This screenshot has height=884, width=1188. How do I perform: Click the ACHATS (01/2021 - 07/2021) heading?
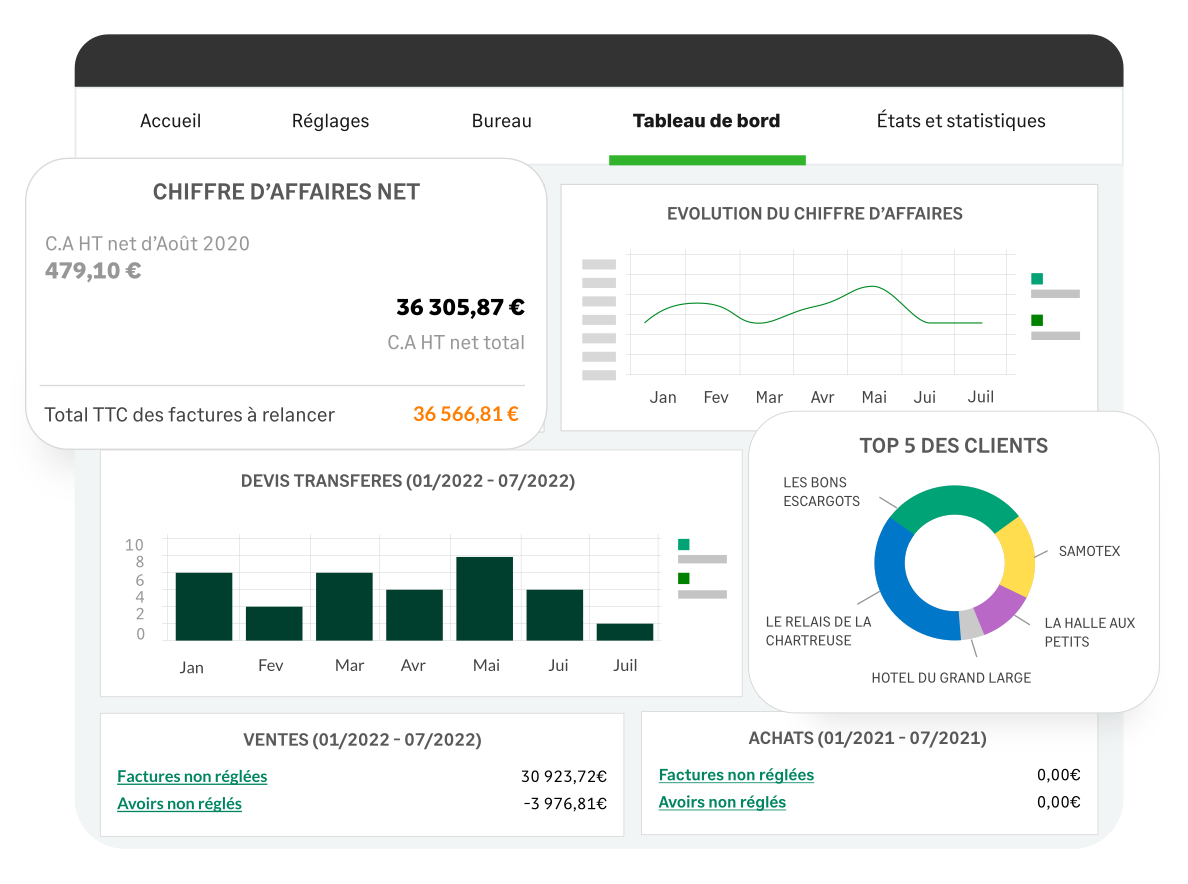[x=868, y=739]
